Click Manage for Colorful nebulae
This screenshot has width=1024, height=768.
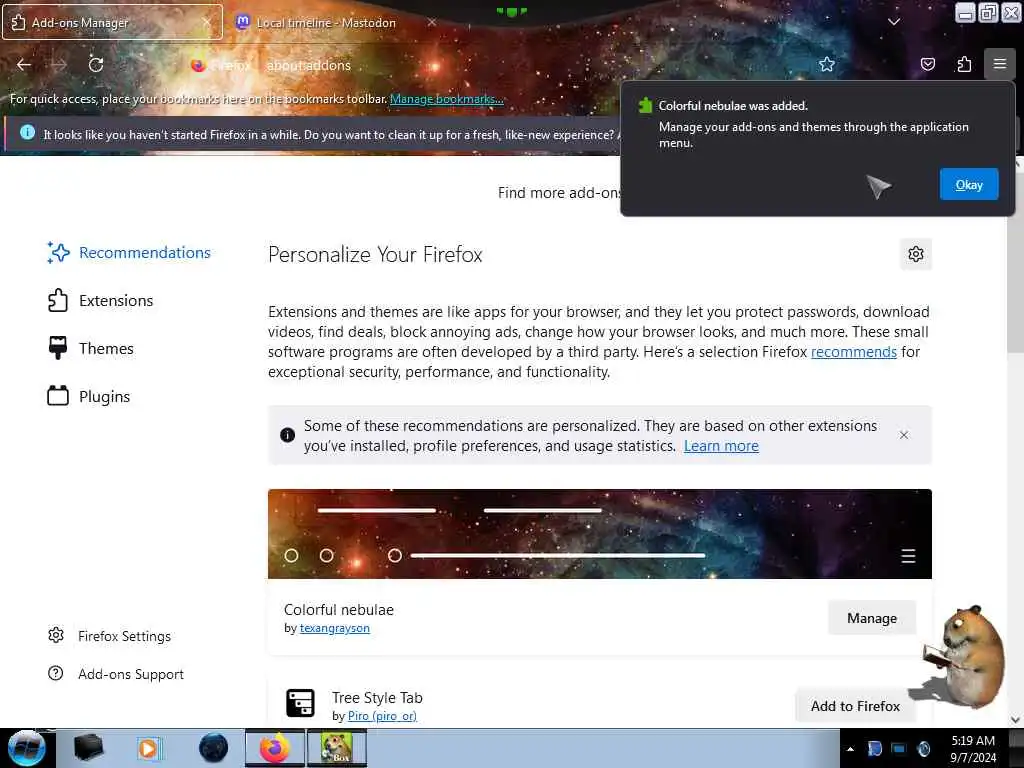[872, 618]
